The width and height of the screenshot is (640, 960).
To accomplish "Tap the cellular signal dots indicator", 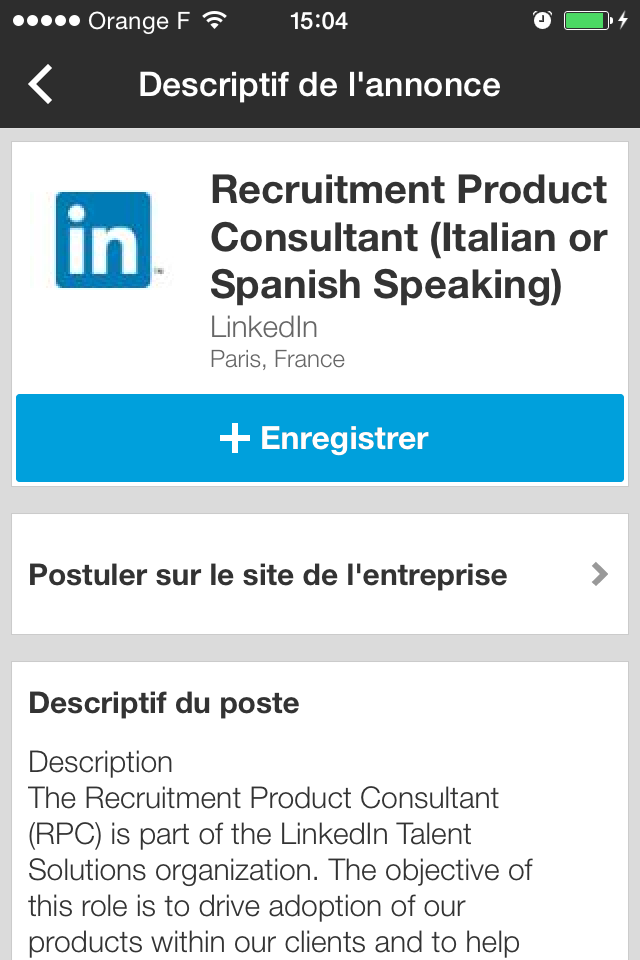I will tap(47, 21).
